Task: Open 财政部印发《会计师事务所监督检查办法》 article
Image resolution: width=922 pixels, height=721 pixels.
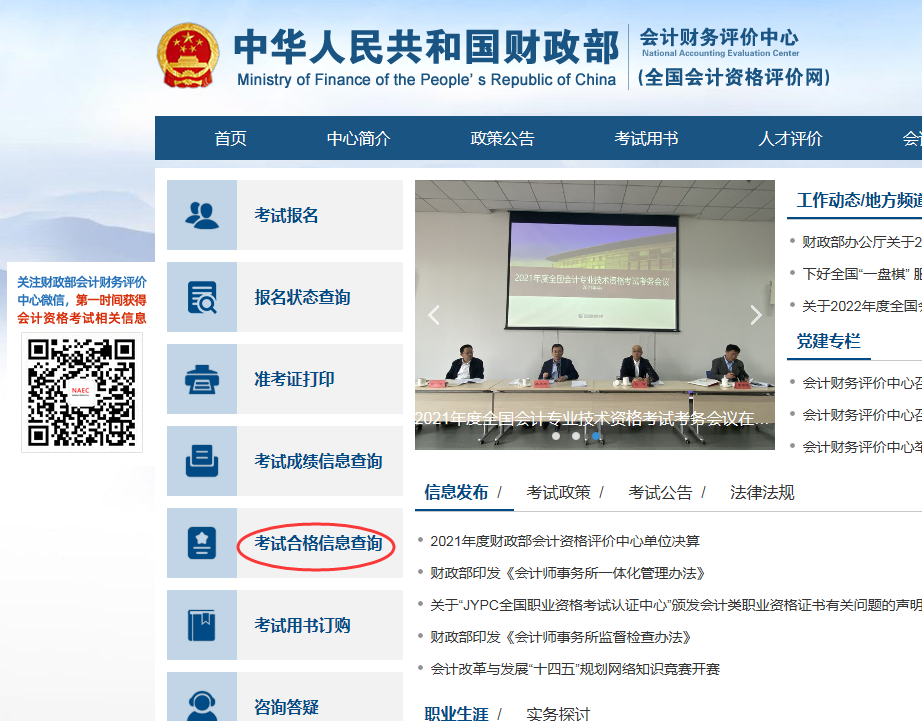Action: [561, 637]
